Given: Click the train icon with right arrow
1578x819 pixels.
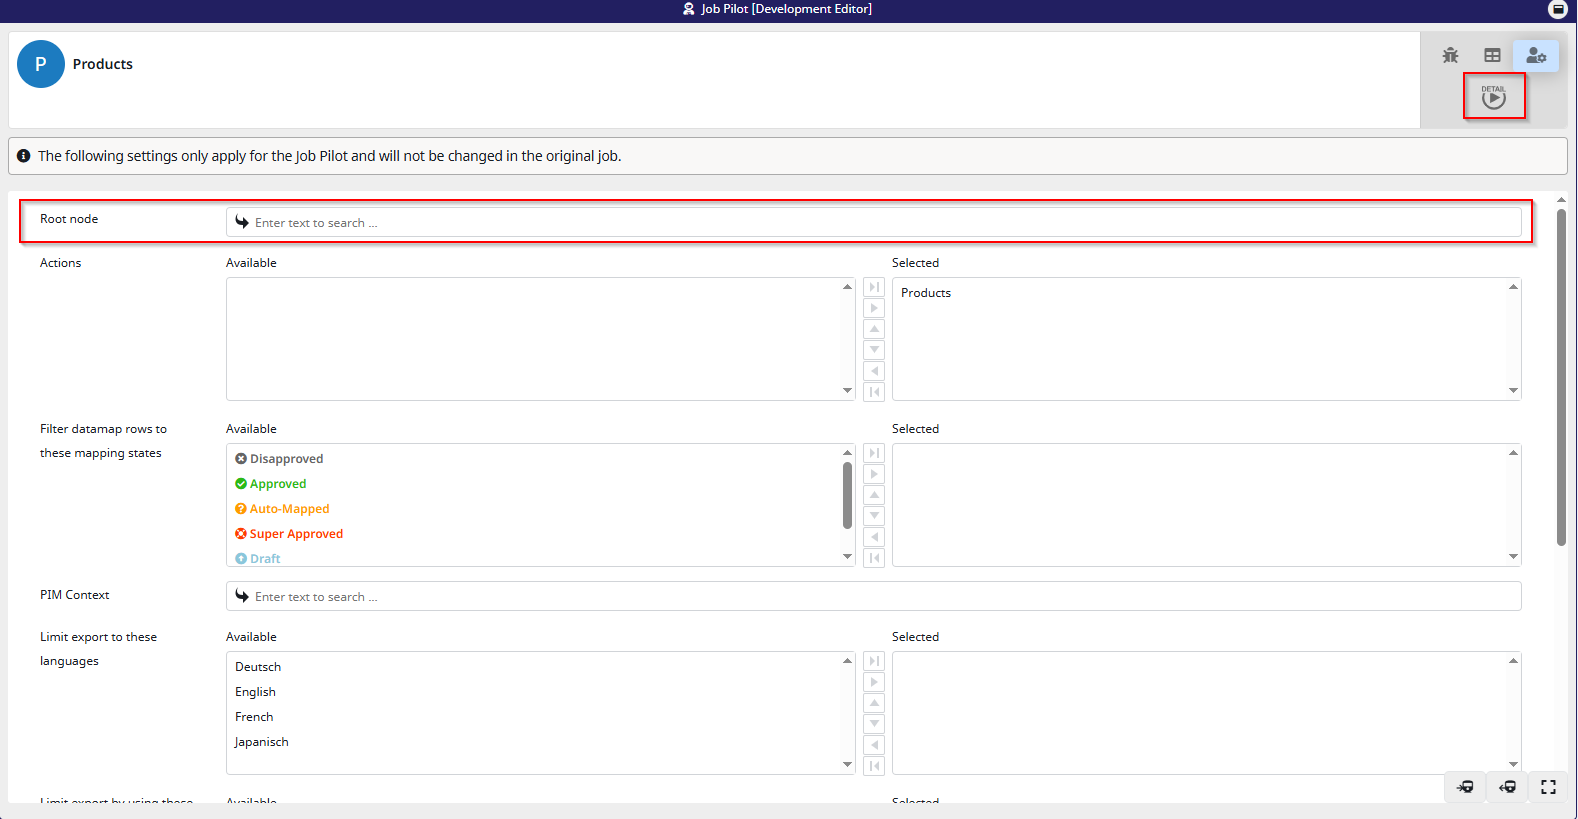Looking at the screenshot, I should (x=1465, y=787).
